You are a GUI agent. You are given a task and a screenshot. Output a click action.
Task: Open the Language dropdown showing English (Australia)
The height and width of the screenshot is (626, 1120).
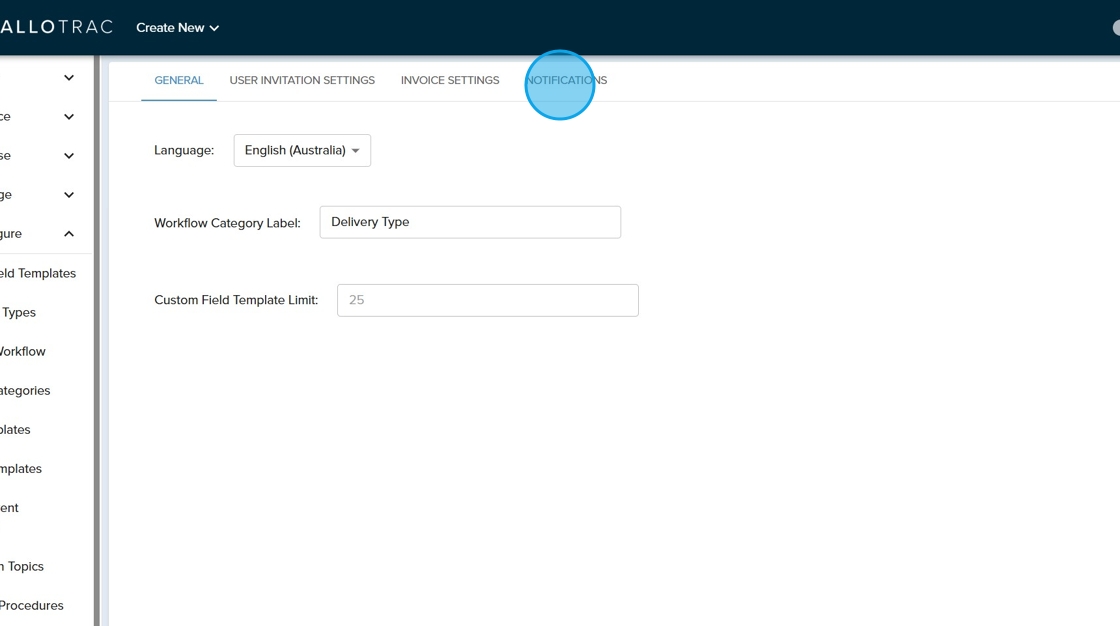302,150
